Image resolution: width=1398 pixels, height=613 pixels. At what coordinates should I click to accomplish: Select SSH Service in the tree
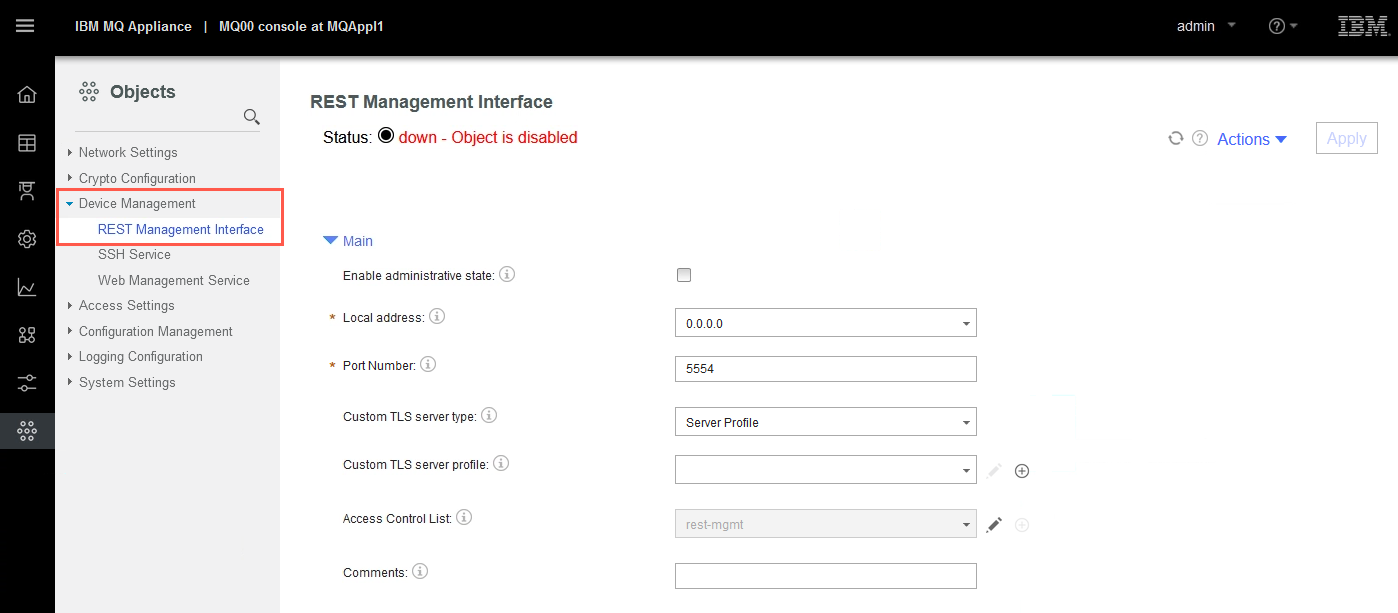(x=134, y=254)
